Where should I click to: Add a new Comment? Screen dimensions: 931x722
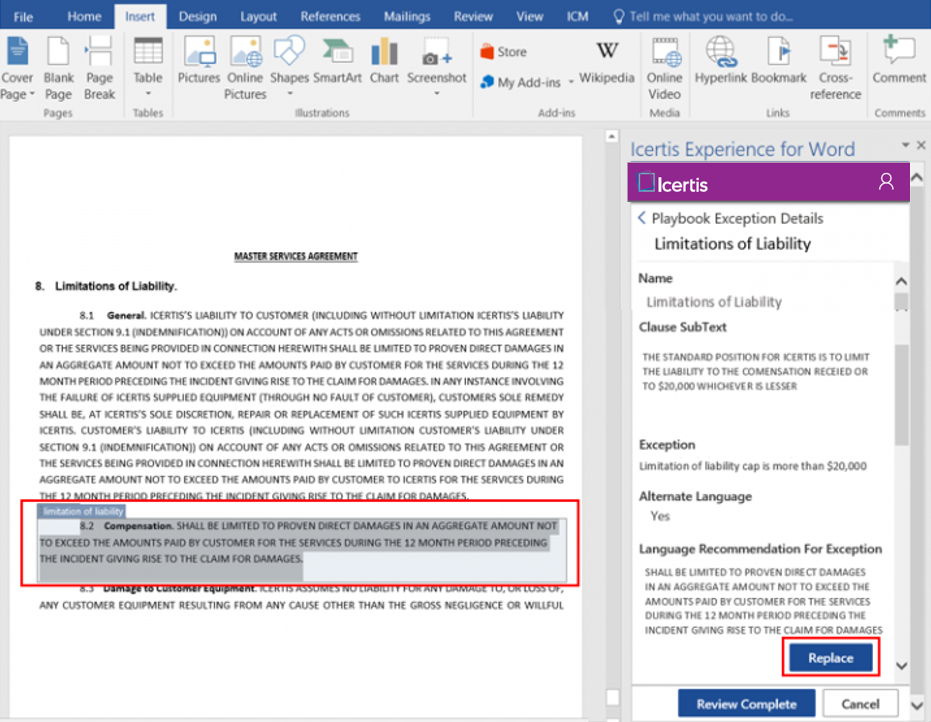click(898, 60)
